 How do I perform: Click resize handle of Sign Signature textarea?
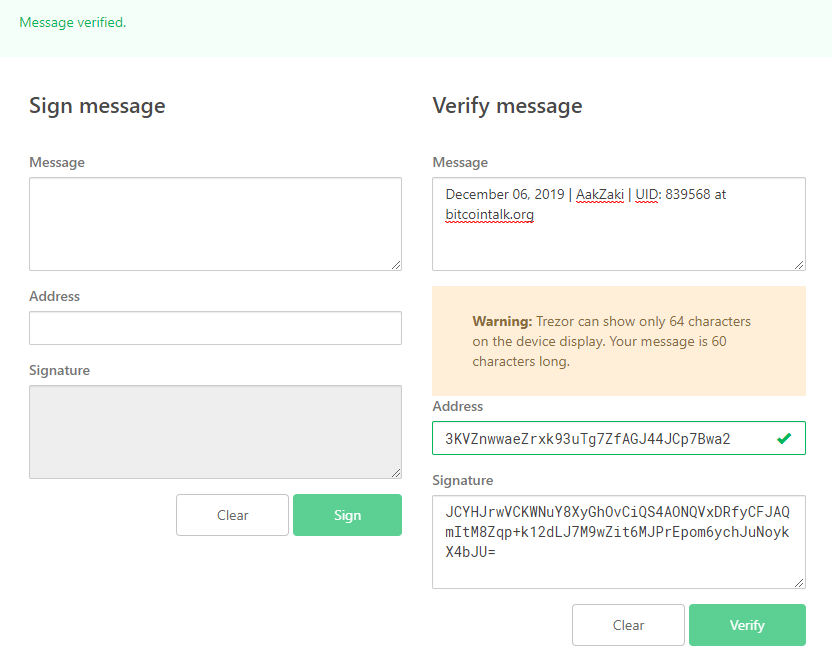click(x=396, y=473)
